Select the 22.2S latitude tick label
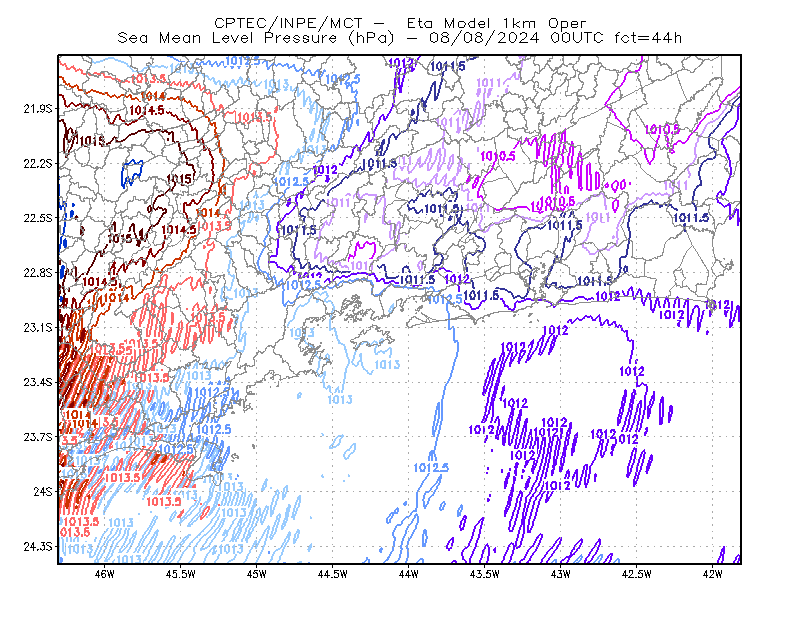The image size is (800, 618). point(37,163)
